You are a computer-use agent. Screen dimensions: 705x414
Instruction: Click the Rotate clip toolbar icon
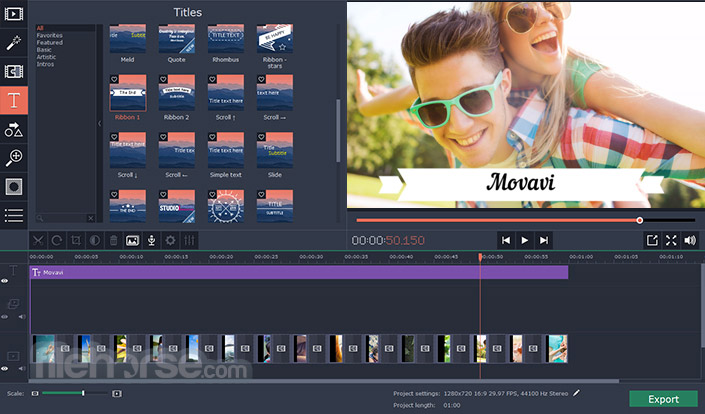pos(57,240)
